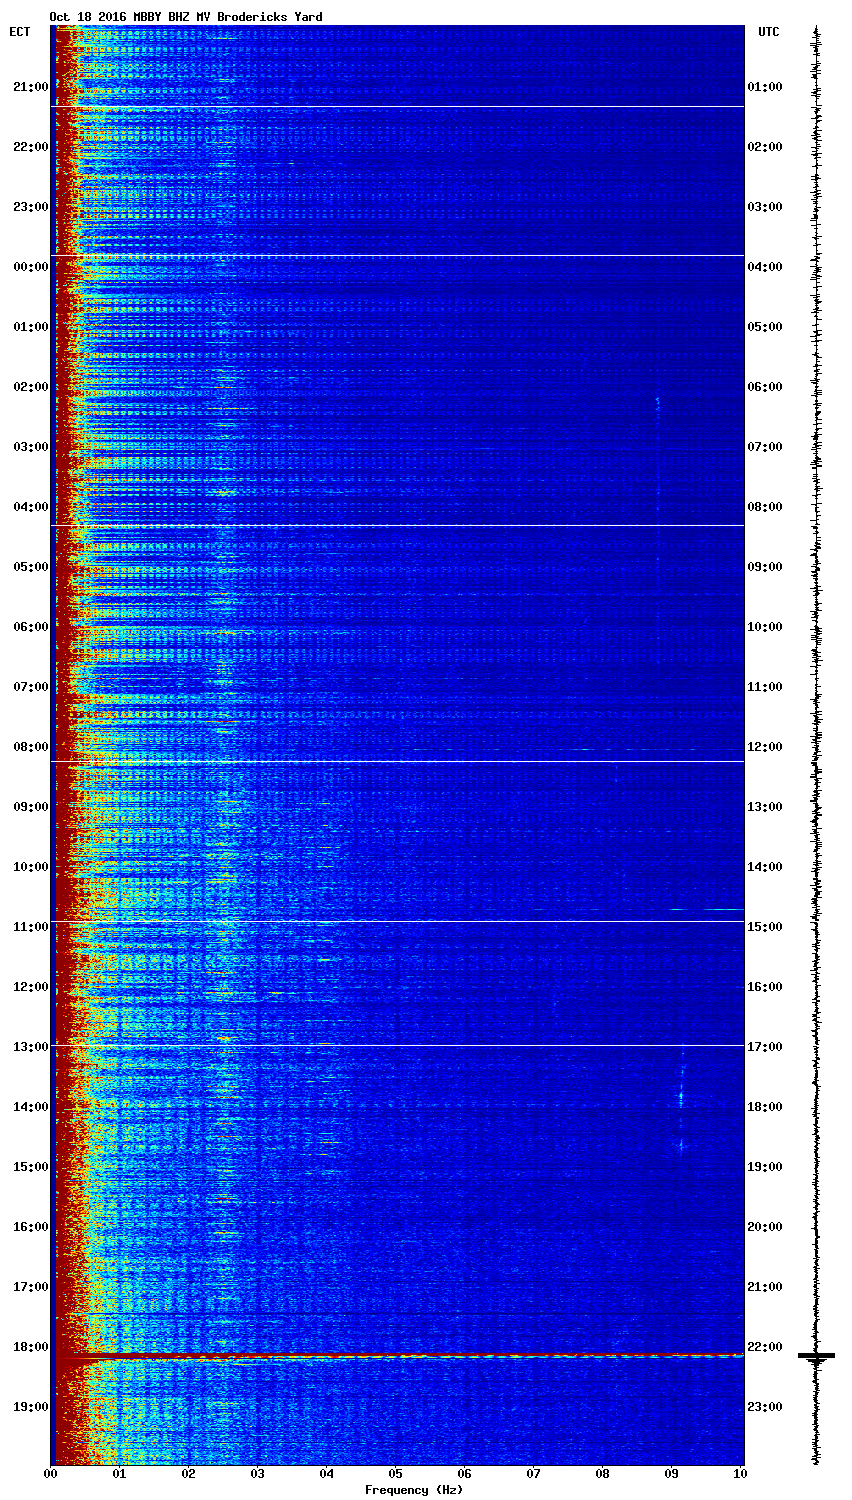Screen dimensions: 852x1500
Task: Click the '10' frequency axis tick label
Action: point(741,1474)
